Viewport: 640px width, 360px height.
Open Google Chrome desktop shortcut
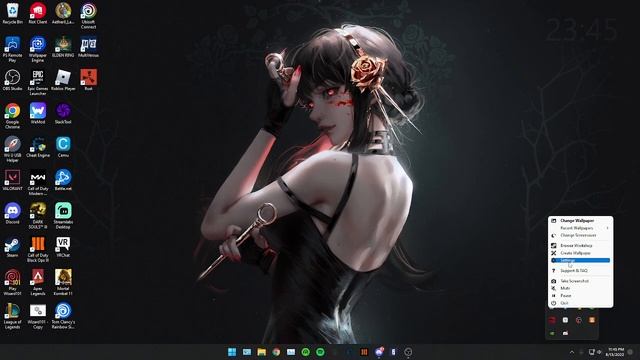13,116
